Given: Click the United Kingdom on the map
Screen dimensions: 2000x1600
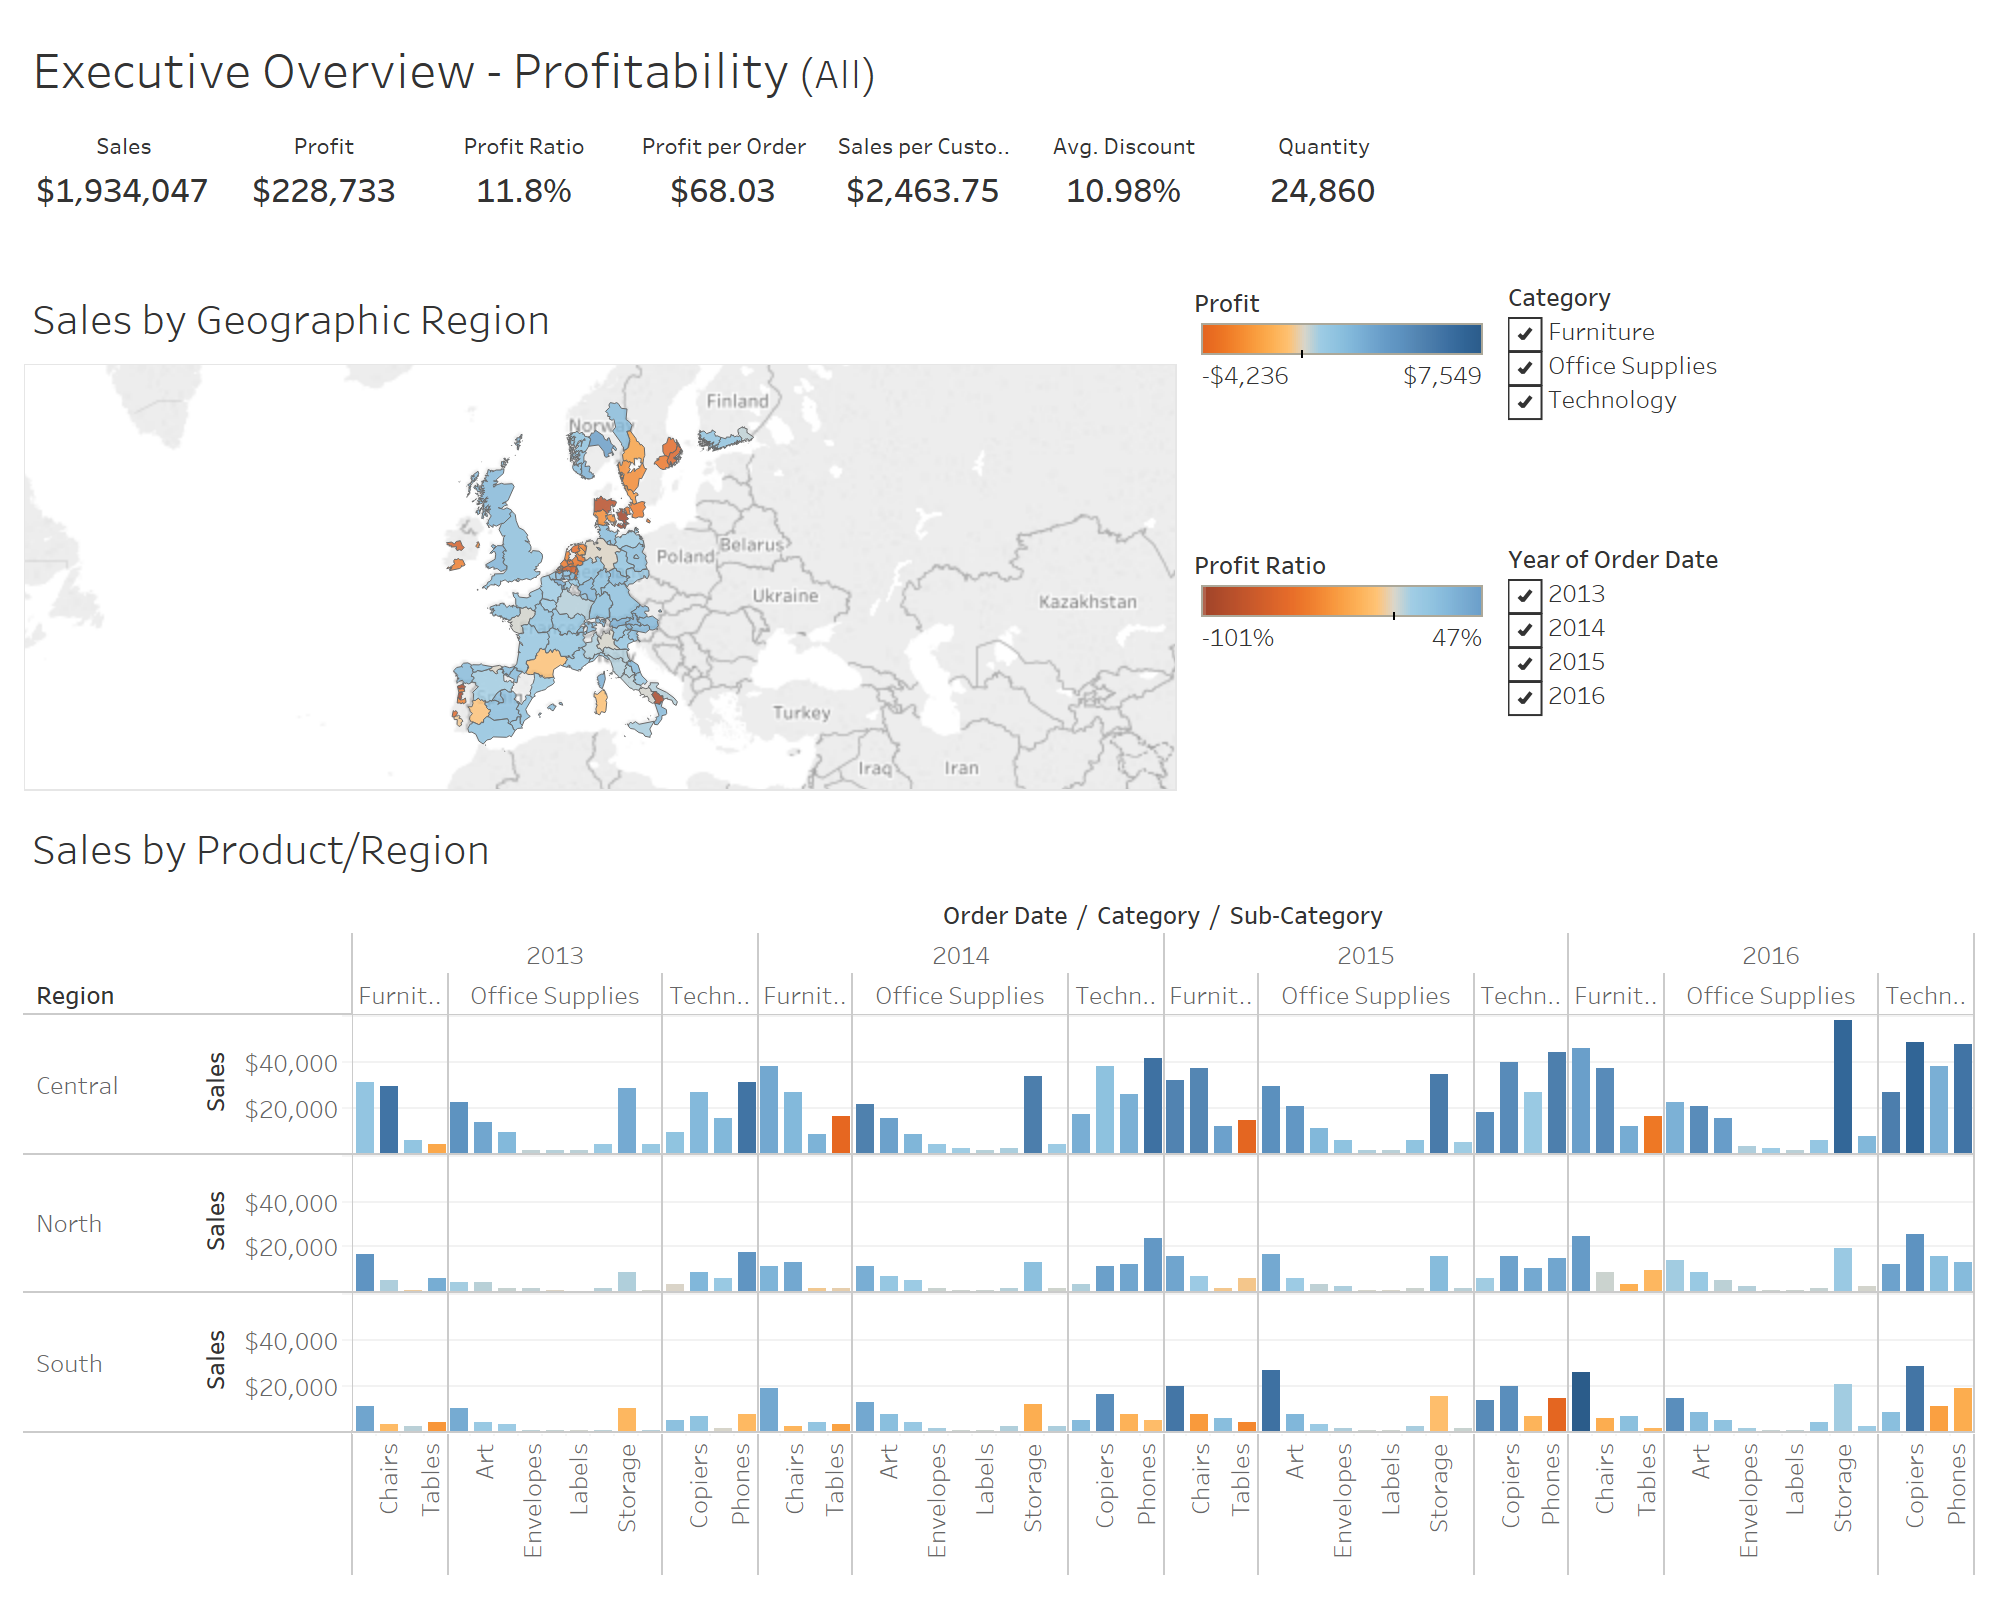Looking at the screenshot, I should 516,552.
